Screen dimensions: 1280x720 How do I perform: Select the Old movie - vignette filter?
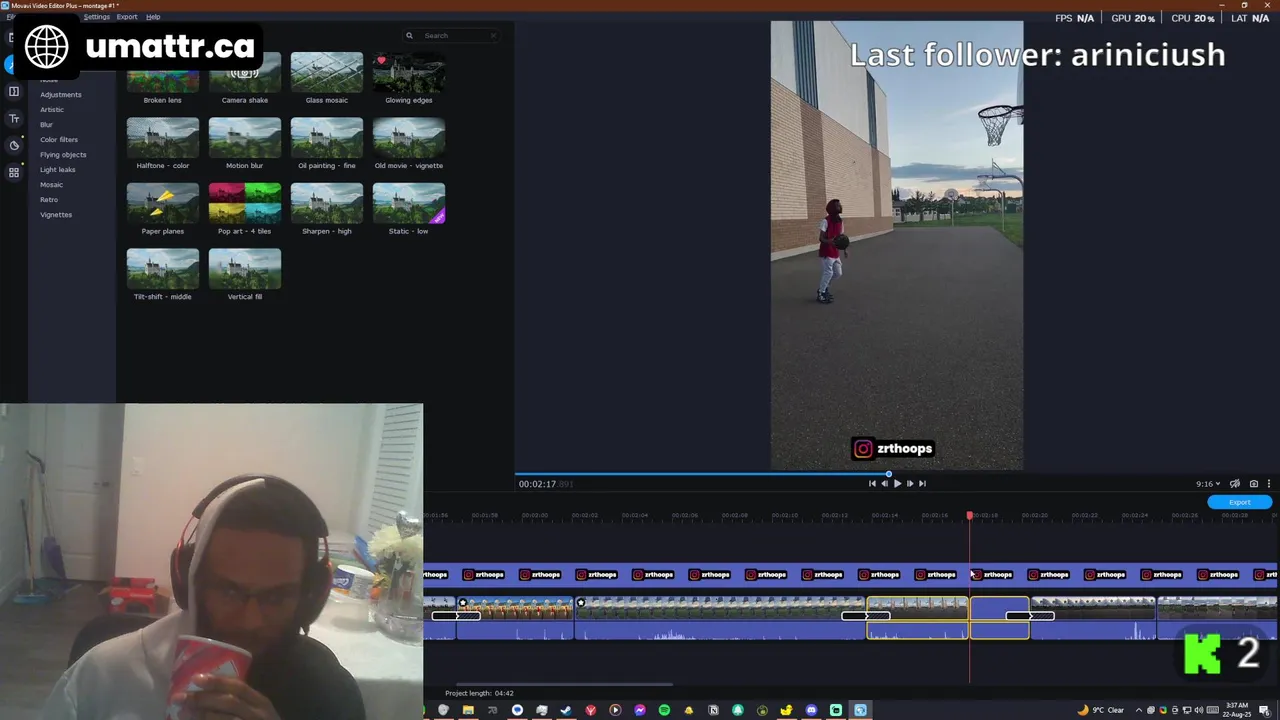pos(409,138)
